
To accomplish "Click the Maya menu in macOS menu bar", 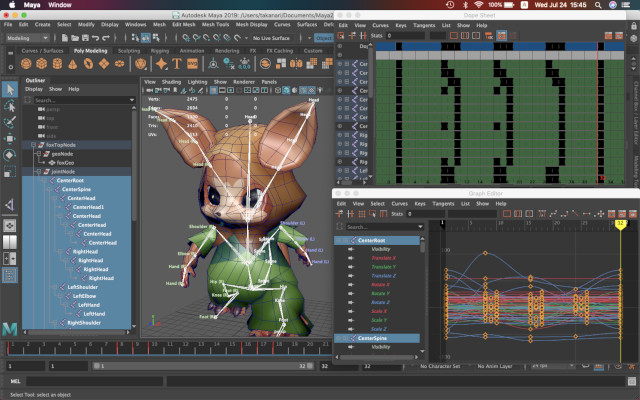I will pos(32,5).
